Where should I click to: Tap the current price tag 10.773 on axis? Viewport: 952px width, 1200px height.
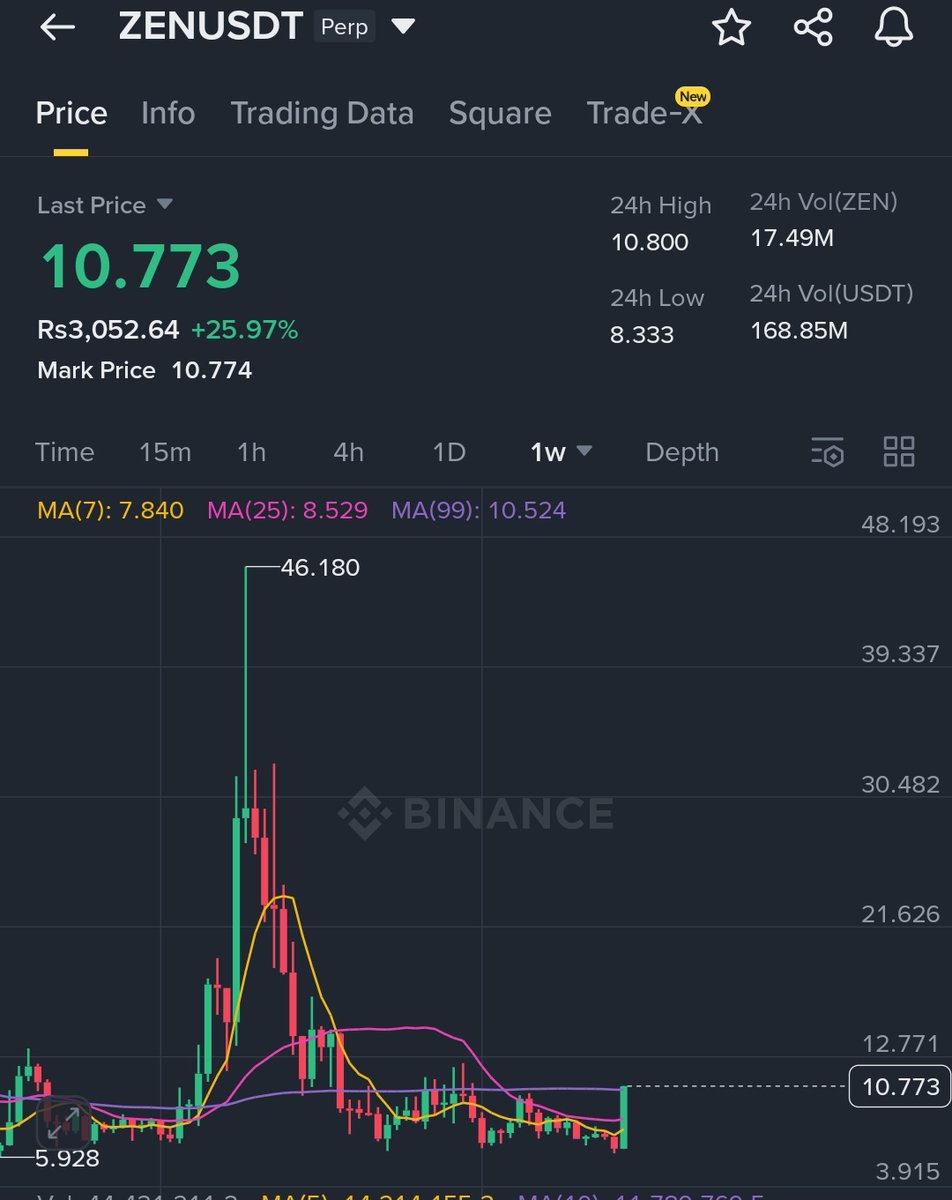pos(900,1086)
